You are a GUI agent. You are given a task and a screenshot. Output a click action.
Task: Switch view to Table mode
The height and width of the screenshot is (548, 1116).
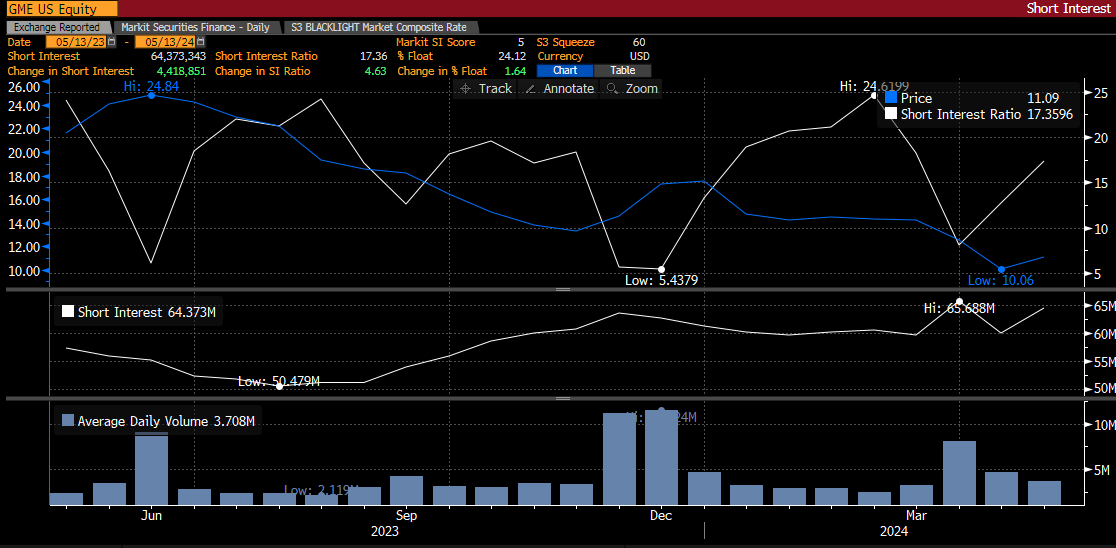(x=622, y=71)
